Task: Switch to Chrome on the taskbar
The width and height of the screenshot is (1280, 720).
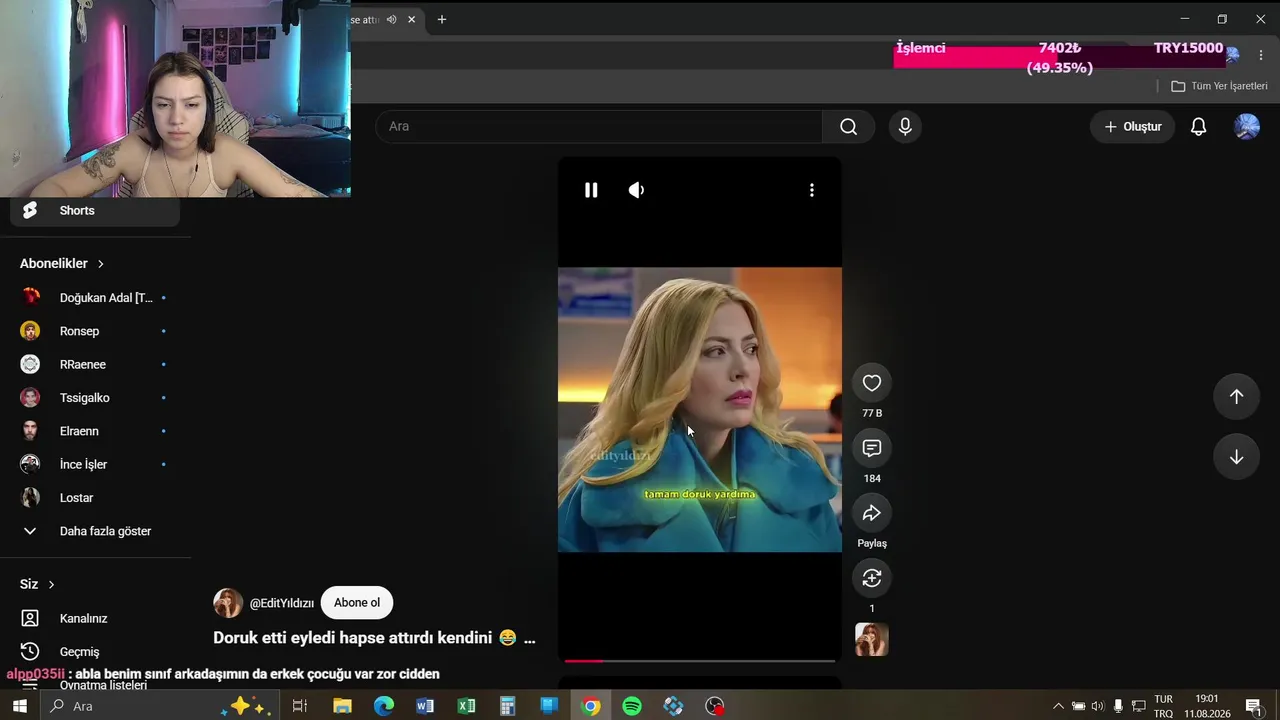Action: [x=591, y=706]
